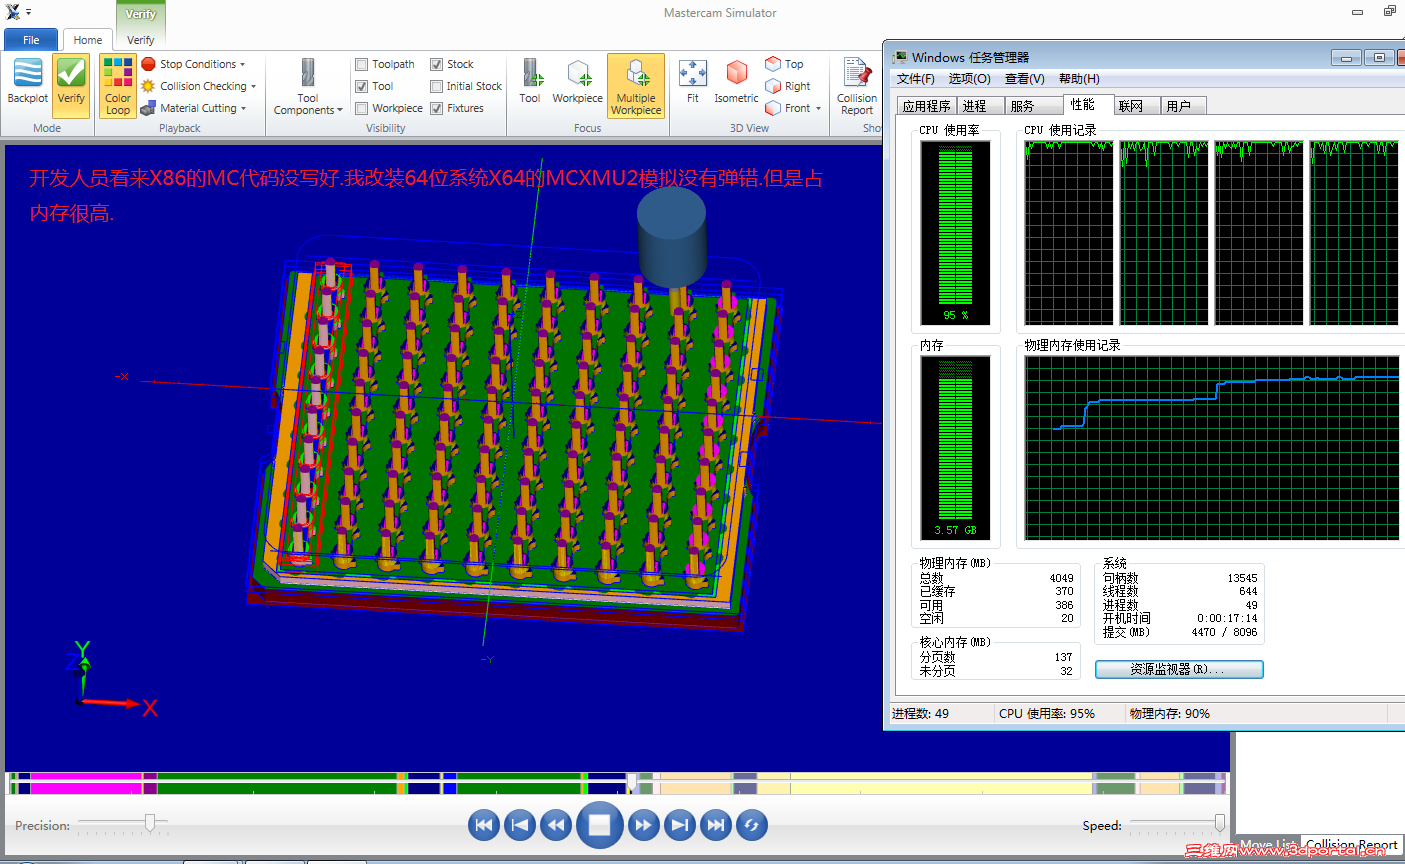Open the 选项(O) menu in Task Manager

(969, 79)
